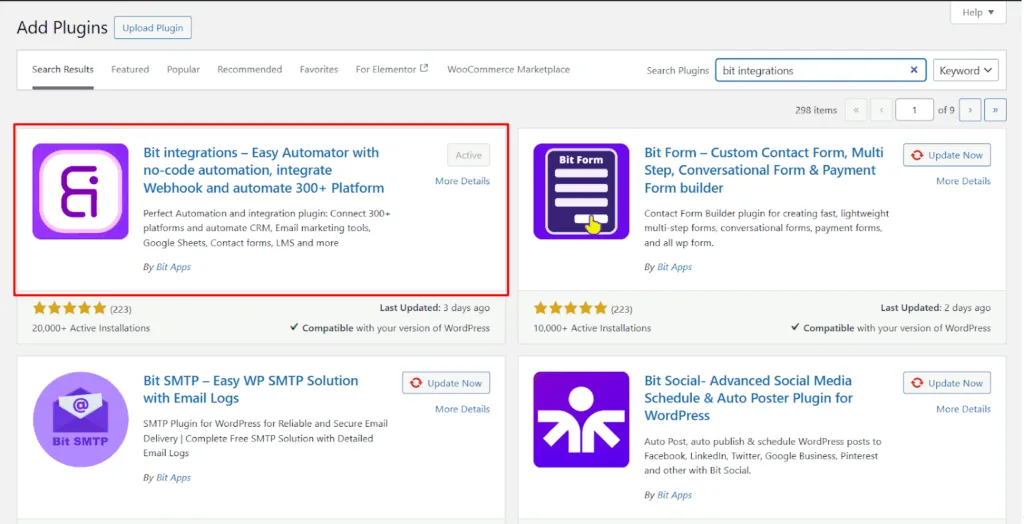
Task: Switch to the Search Results tab
Action: (63, 69)
